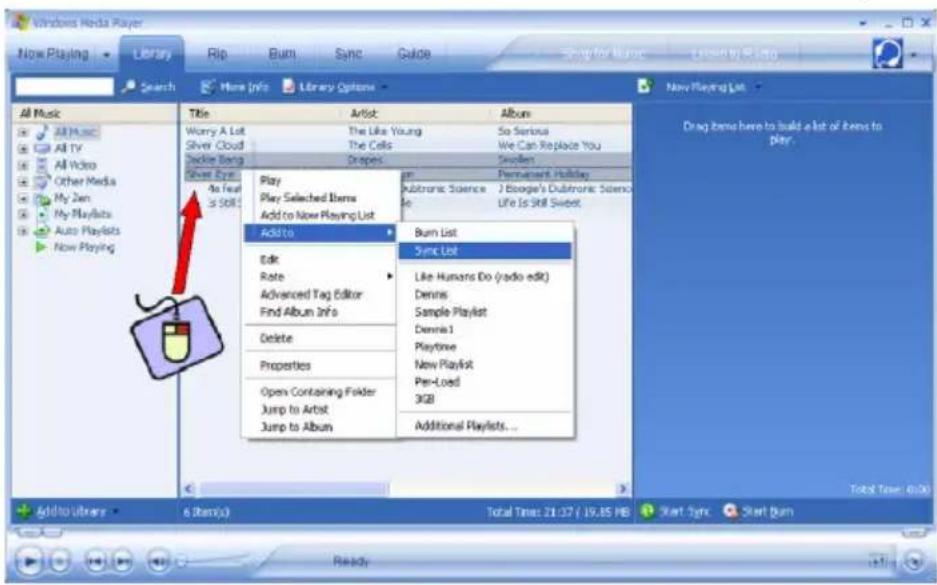Click the scroll right arrow of the list
The width and height of the screenshot is (937, 585).
point(623,489)
